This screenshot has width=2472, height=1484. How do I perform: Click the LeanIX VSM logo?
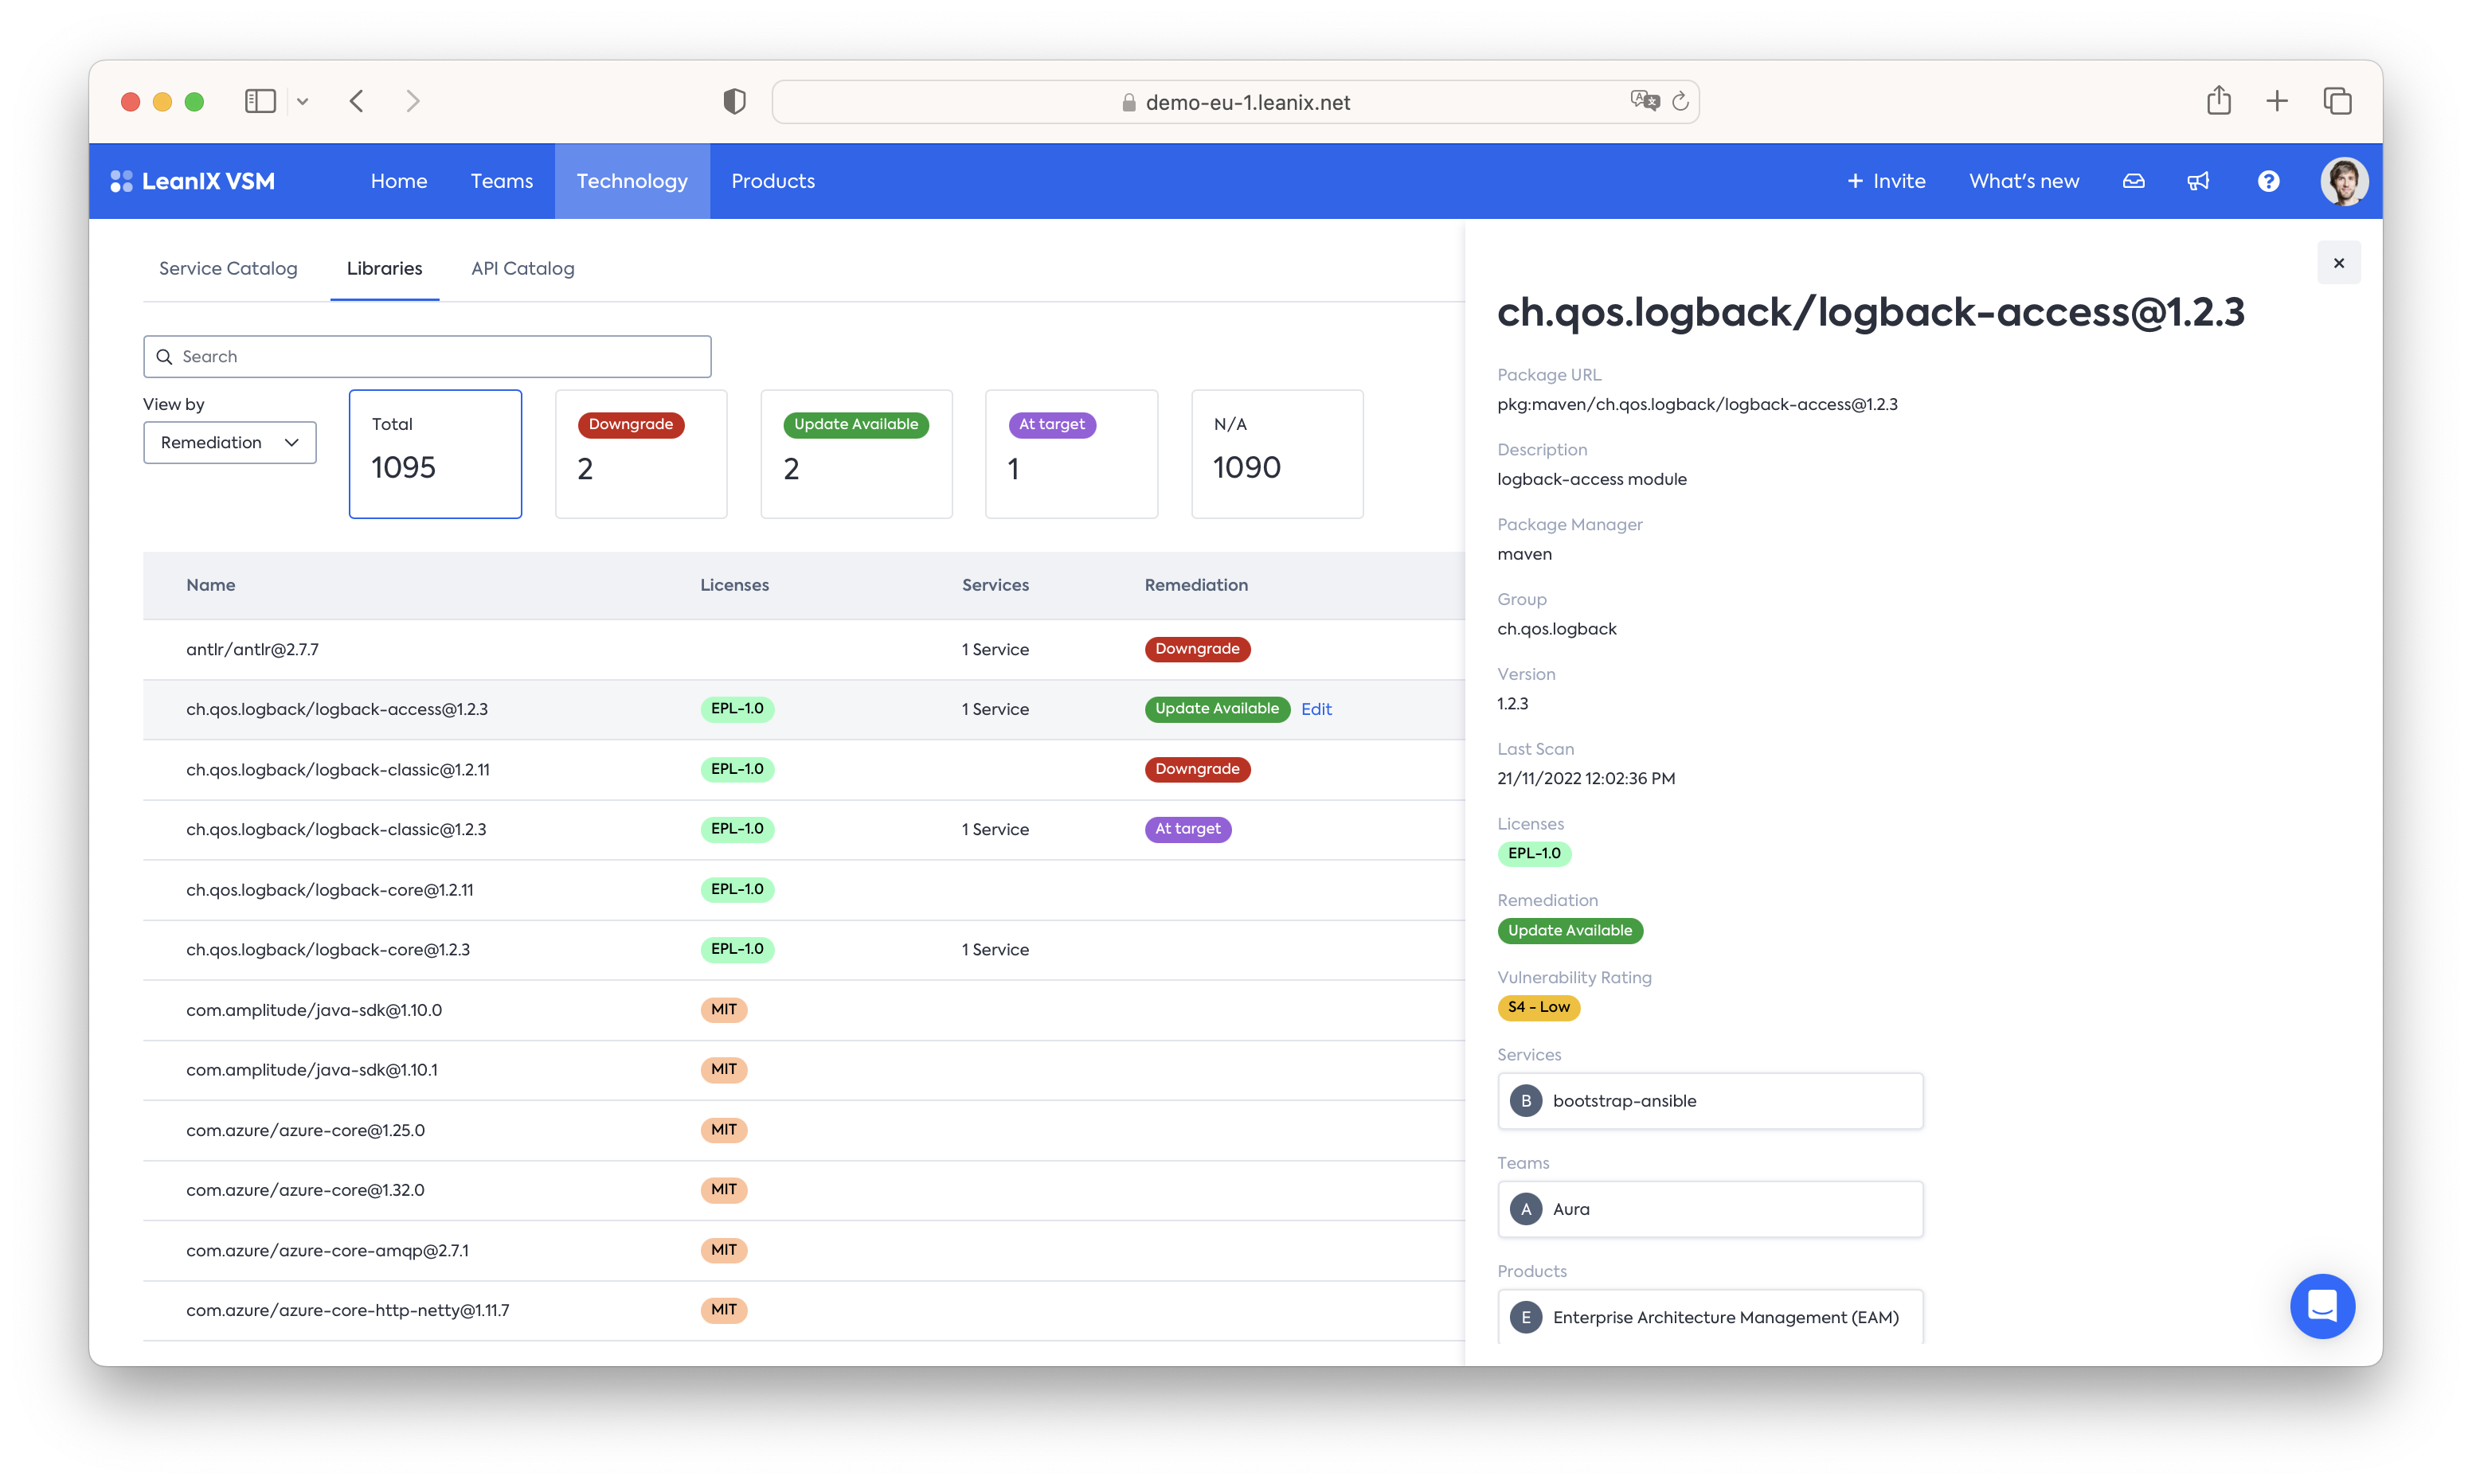193,181
